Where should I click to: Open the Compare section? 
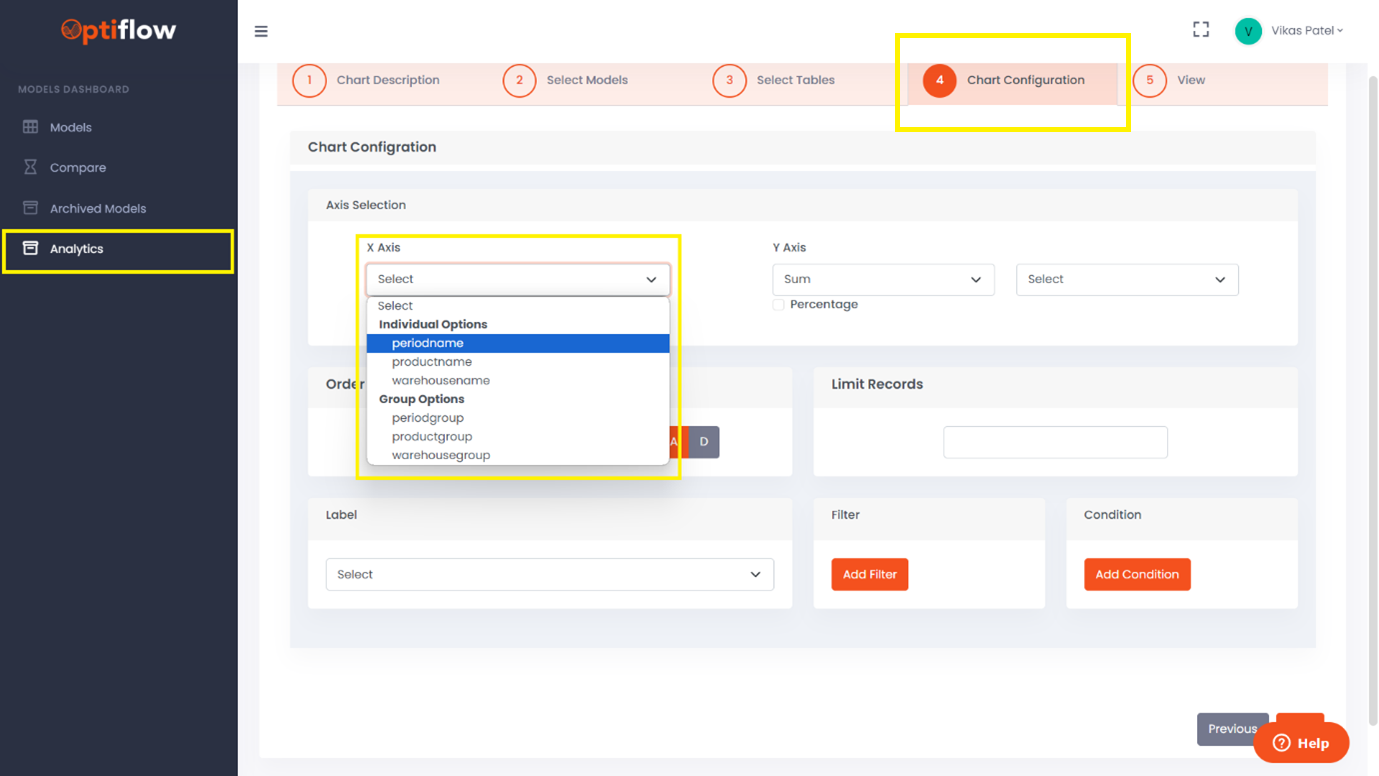pyautogui.click(x=78, y=167)
